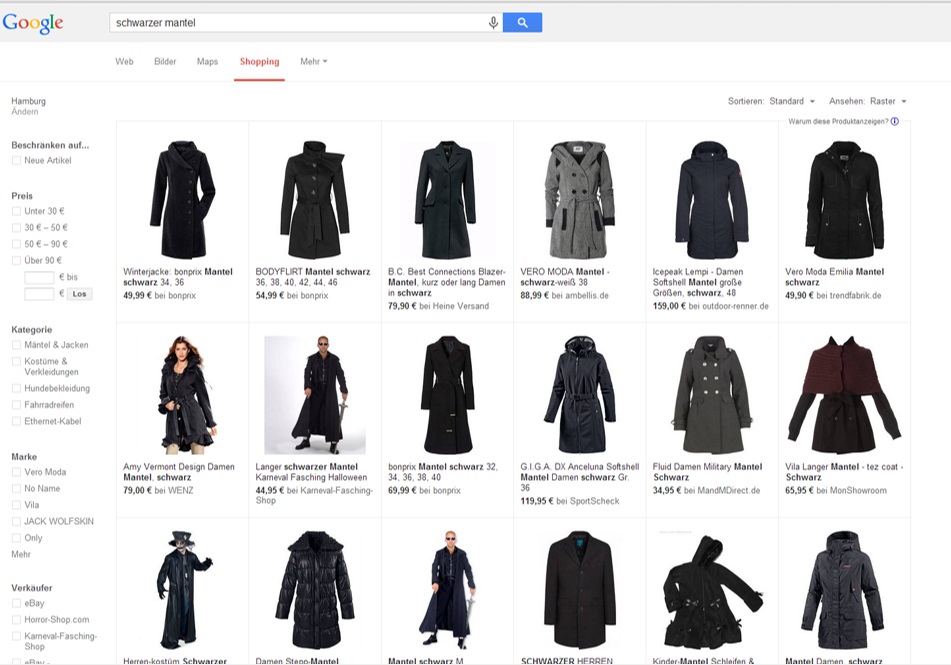Open the bonprix Winterjacke coat image
The height and width of the screenshot is (665, 951).
(x=182, y=200)
